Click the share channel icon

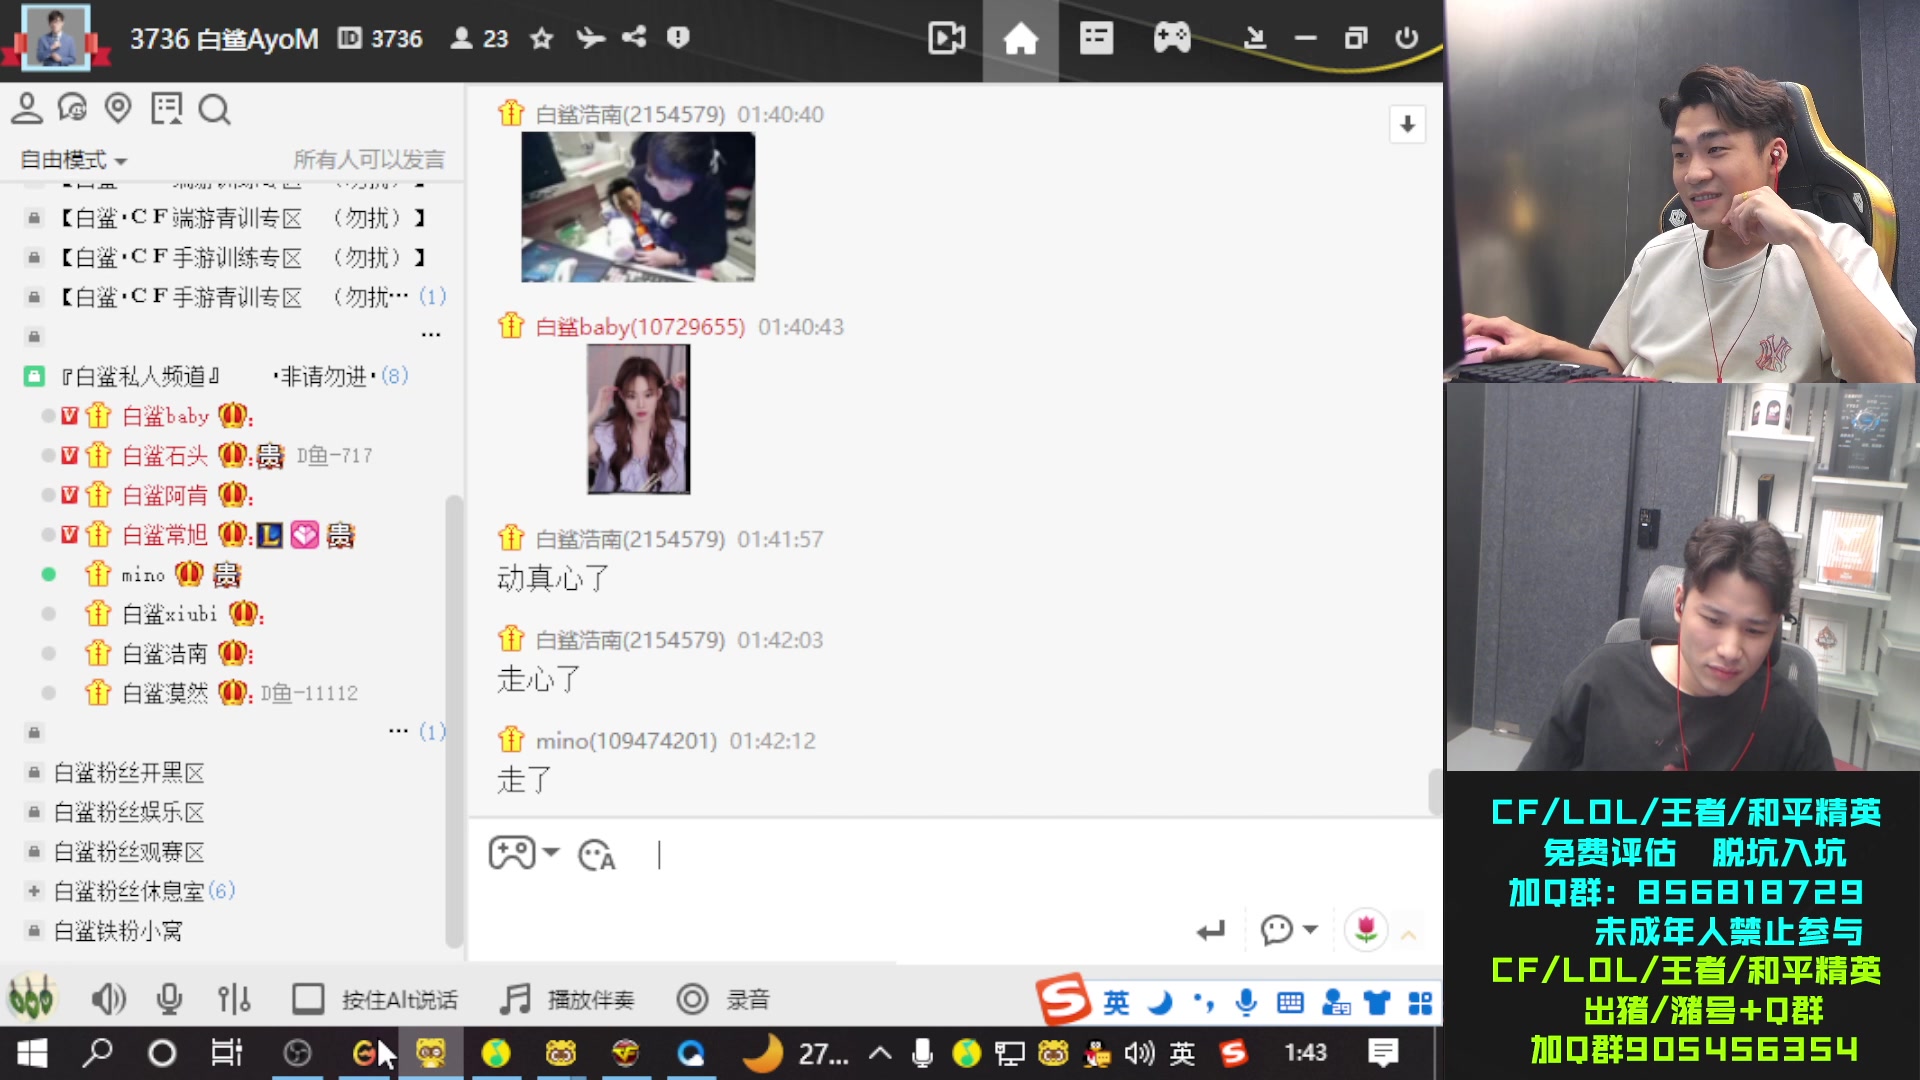click(634, 38)
